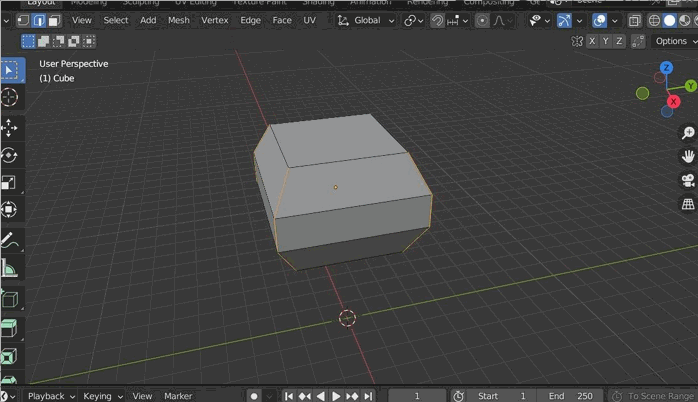
Task: Activate the Rotate tool
Action: point(10,155)
